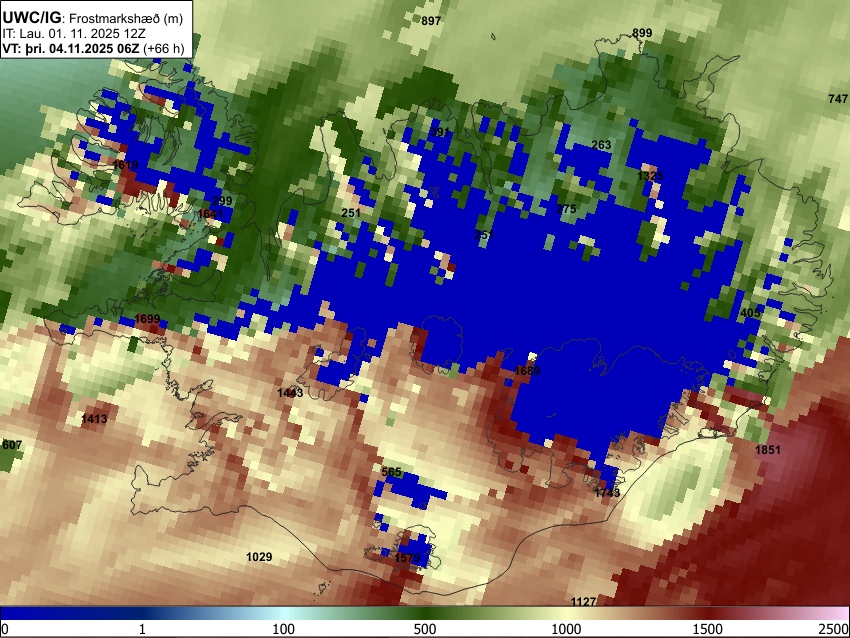Click the '100' tick on the color scale
Viewport: 850px width, 638px height.
(x=283, y=629)
